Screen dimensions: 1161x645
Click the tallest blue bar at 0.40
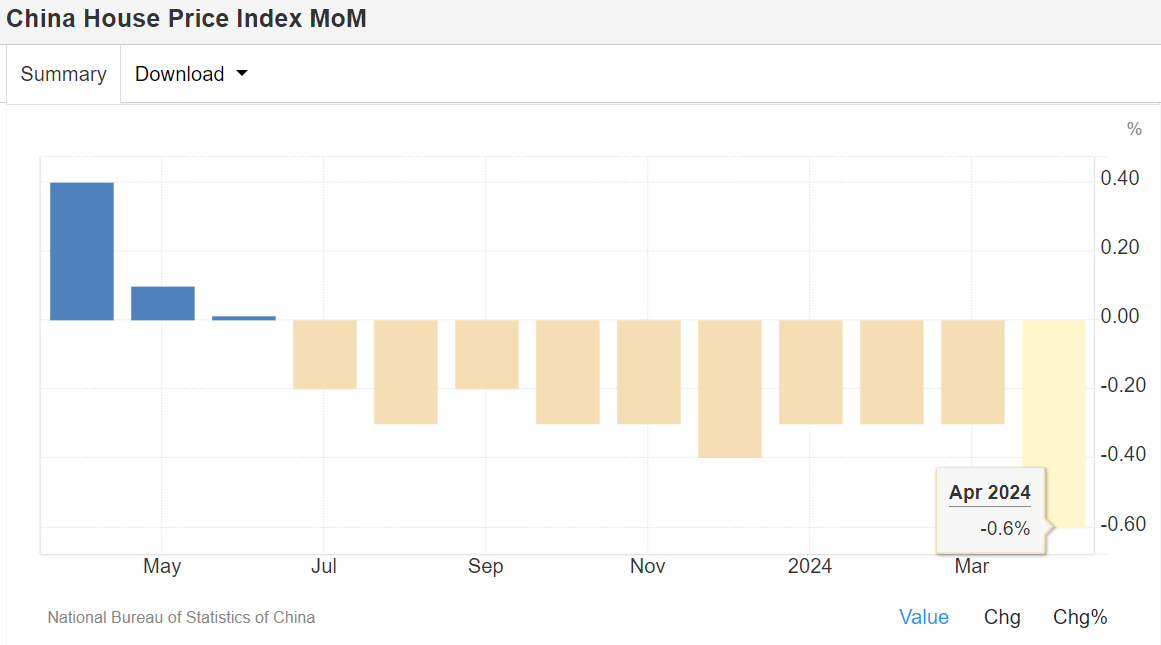pyautogui.click(x=82, y=251)
